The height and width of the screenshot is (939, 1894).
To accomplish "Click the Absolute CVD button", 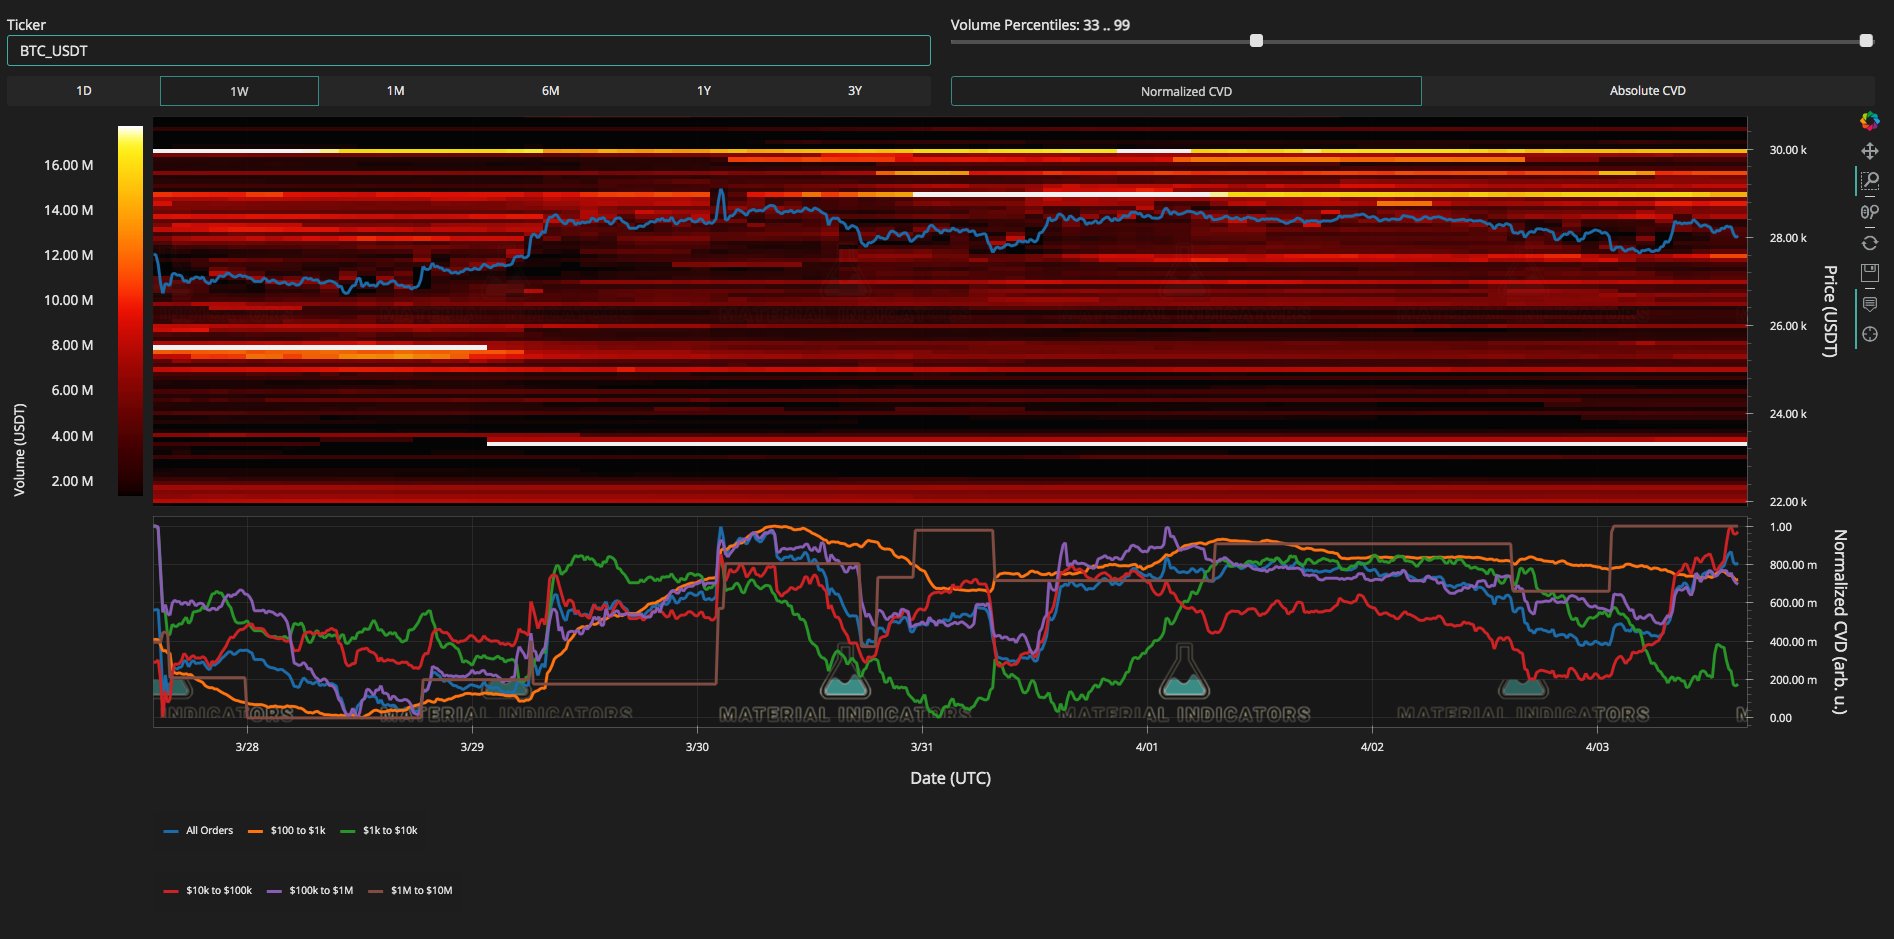I will [x=1647, y=91].
